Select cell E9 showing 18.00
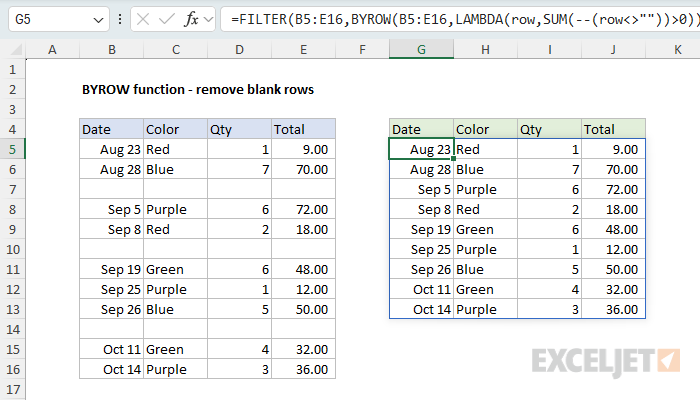700x400 pixels. [x=304, y=229]
